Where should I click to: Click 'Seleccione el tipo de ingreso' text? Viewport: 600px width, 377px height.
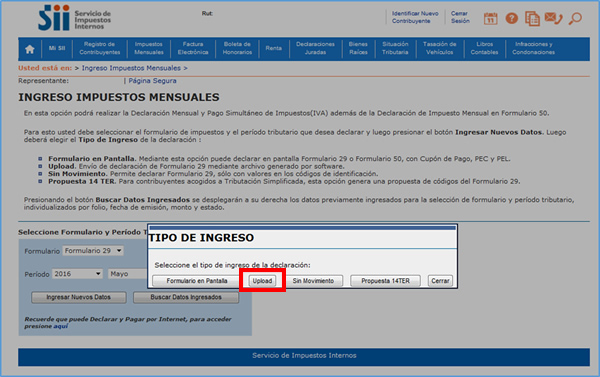coord(232,265)
